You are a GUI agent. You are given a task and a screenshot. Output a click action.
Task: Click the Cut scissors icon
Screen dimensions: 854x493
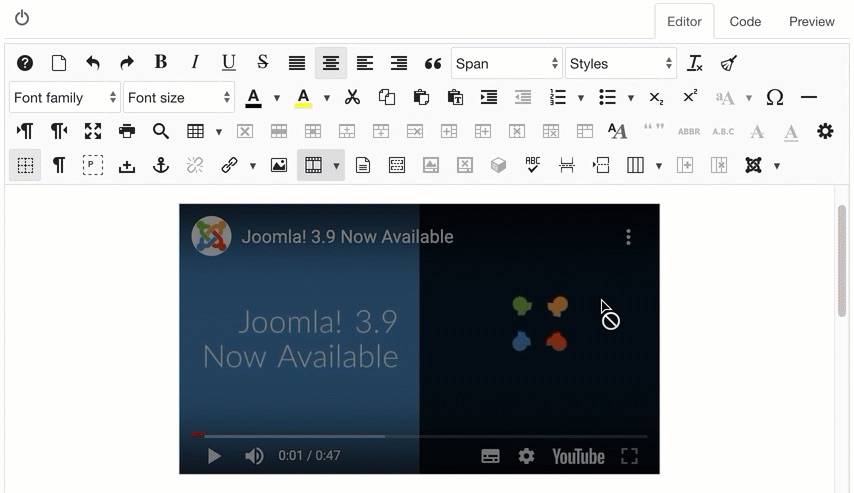pyautogui.click(x=352, y=97)
